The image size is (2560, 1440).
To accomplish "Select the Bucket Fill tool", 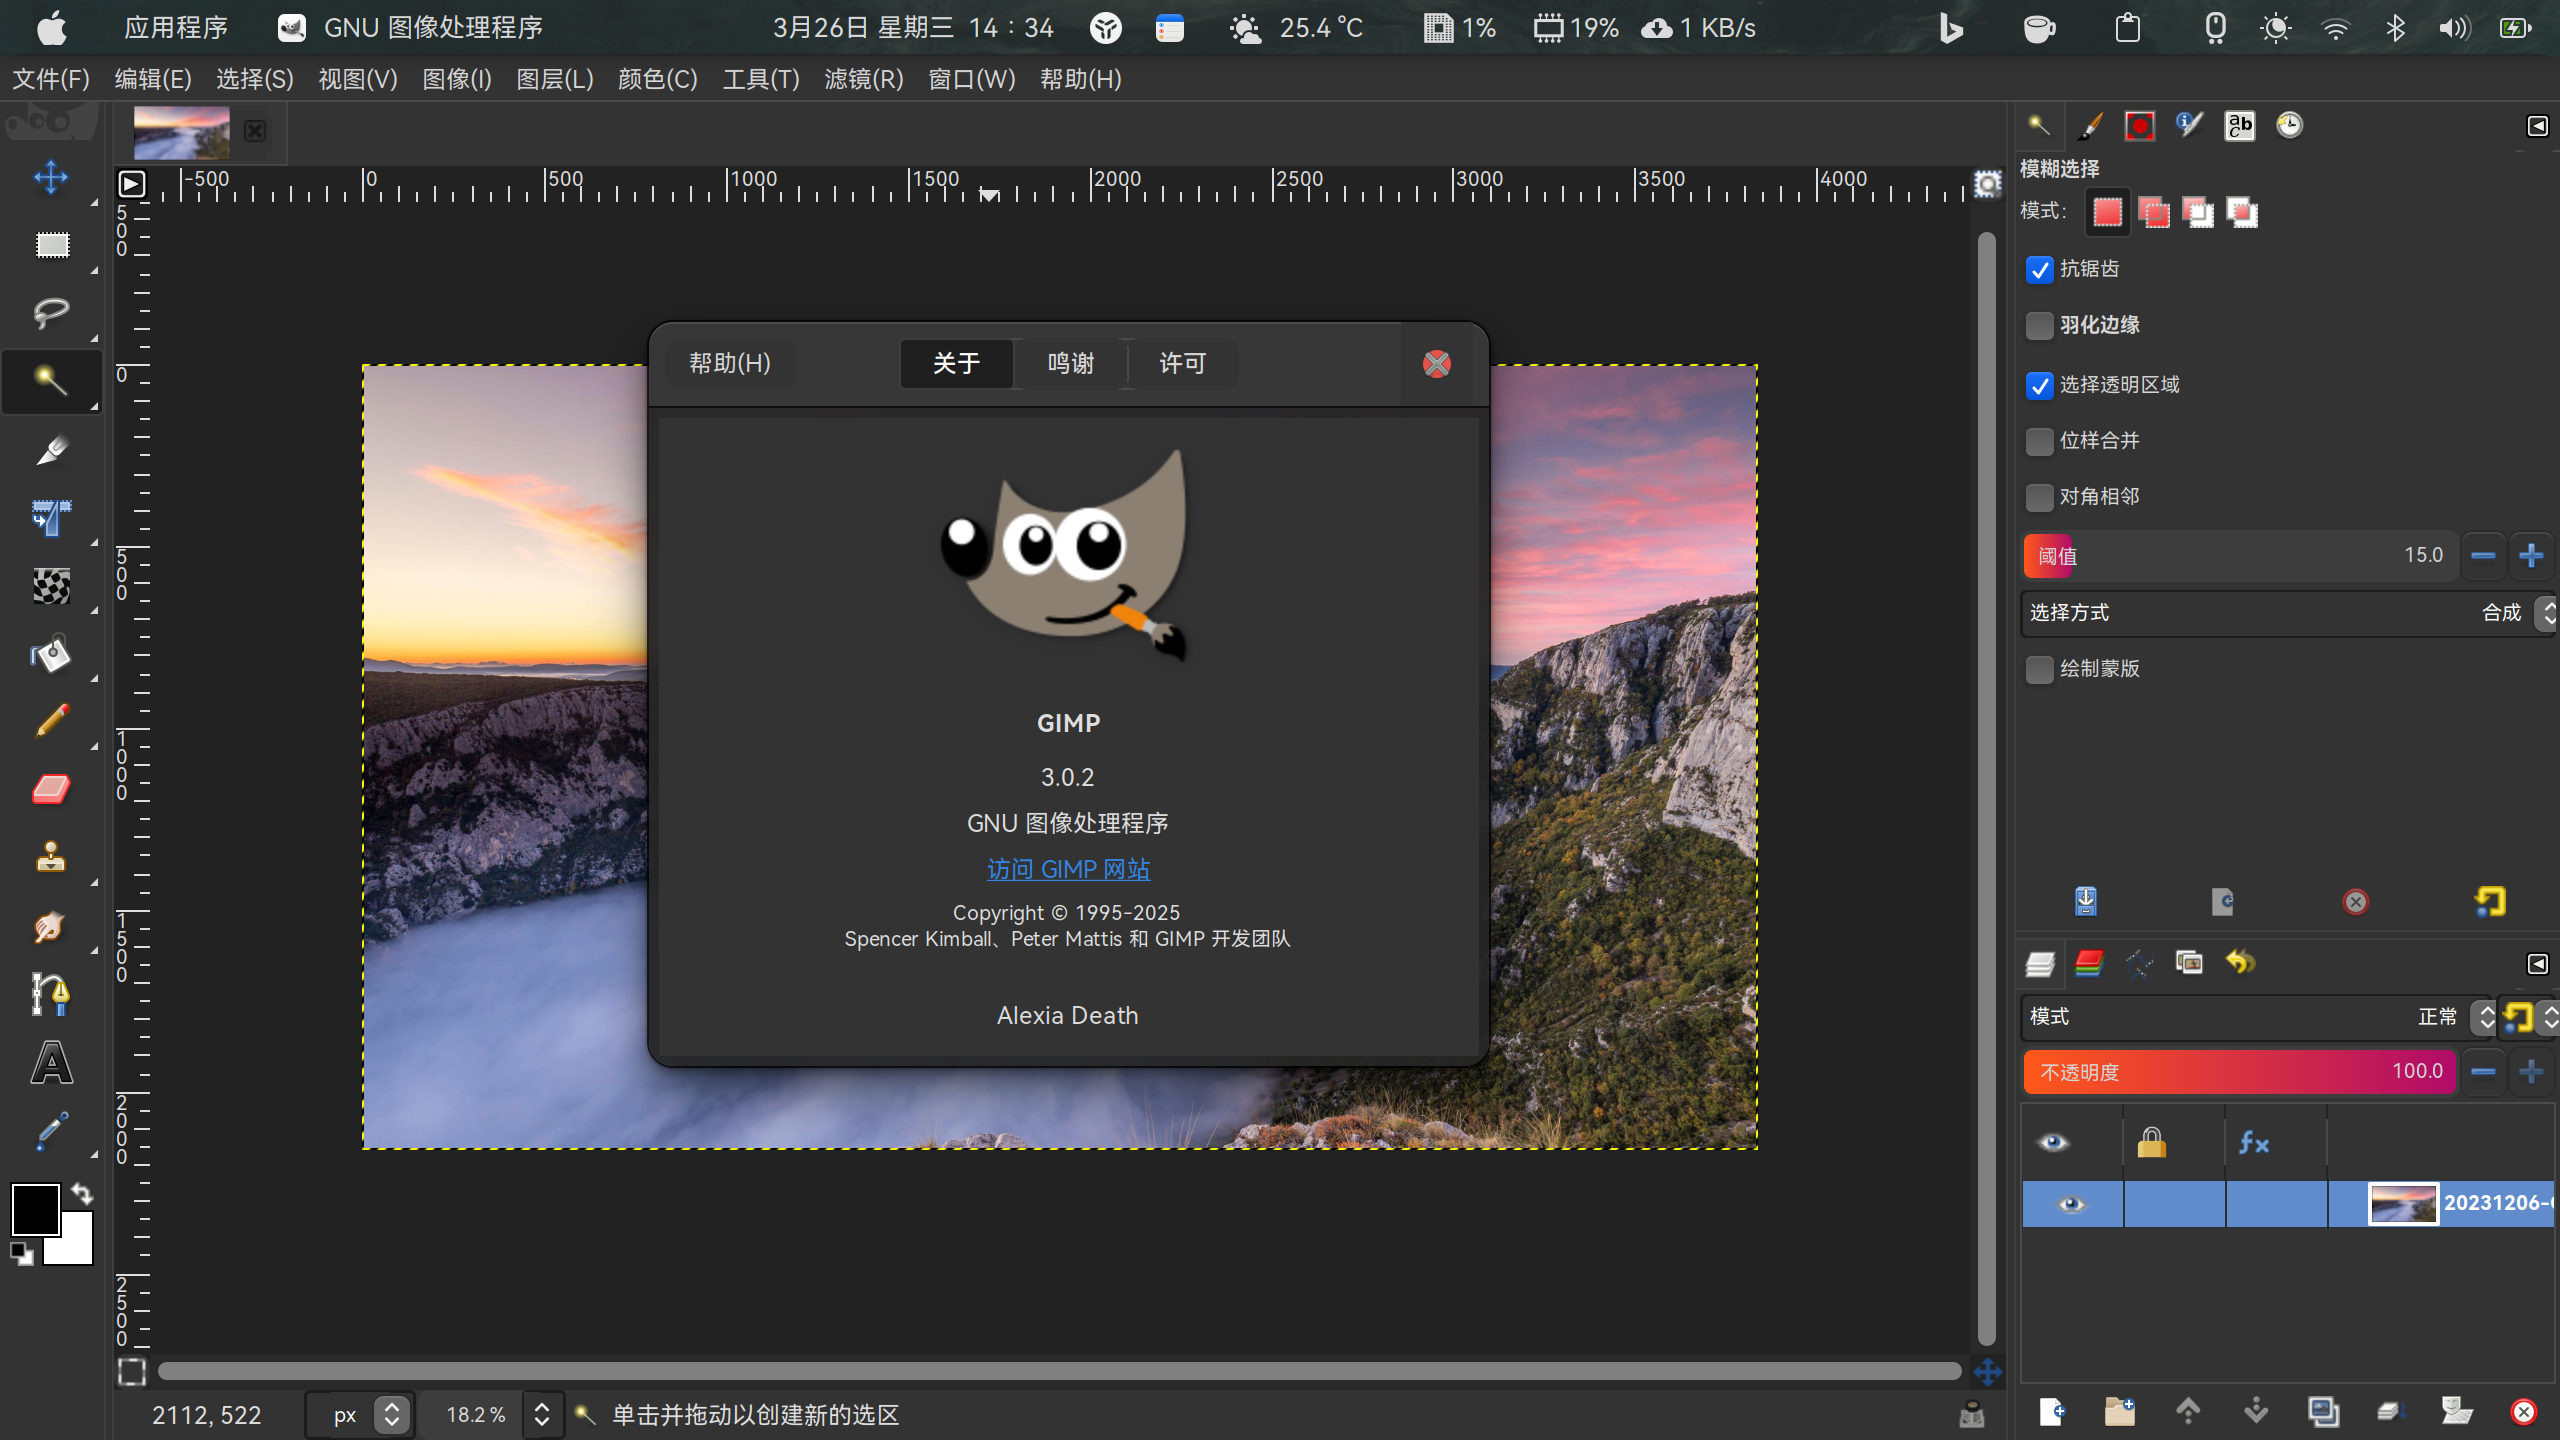I will click(x=51, y=654).
